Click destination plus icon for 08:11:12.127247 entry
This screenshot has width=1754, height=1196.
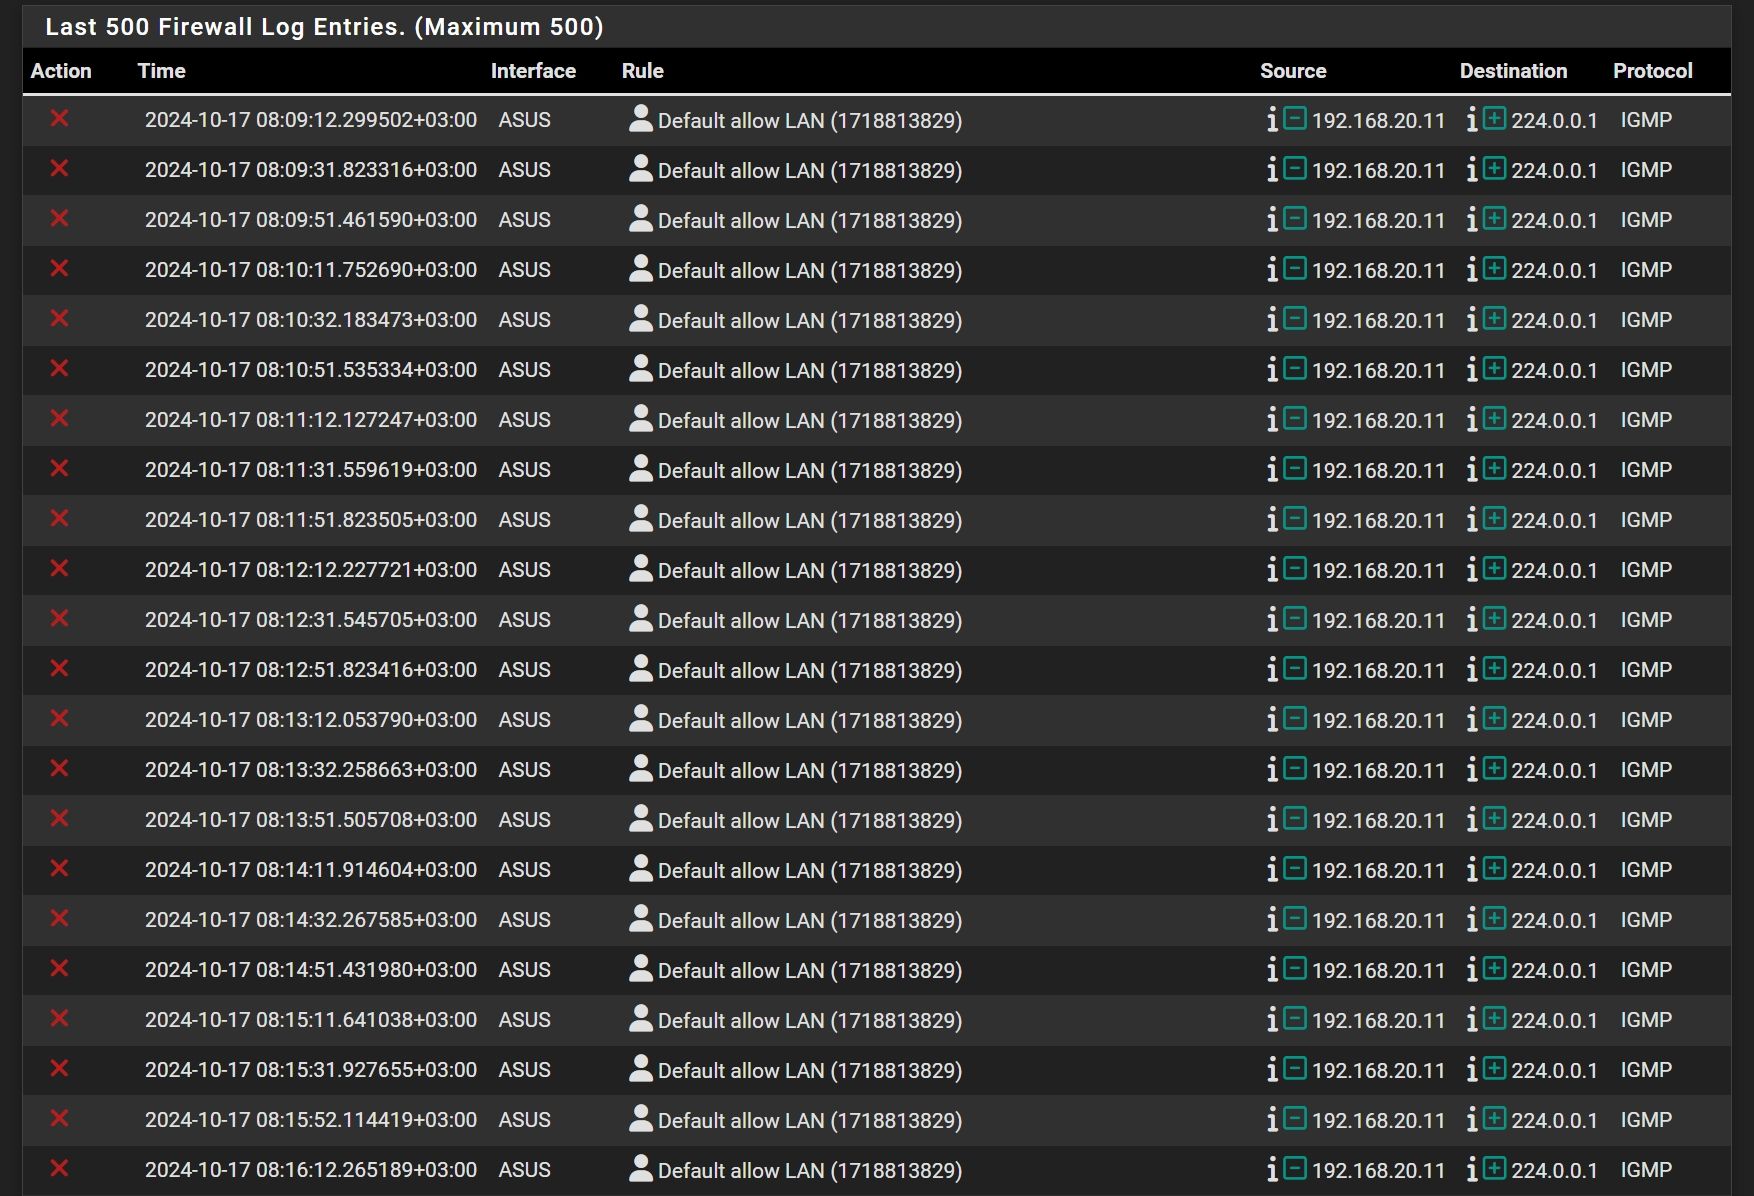1495,418
